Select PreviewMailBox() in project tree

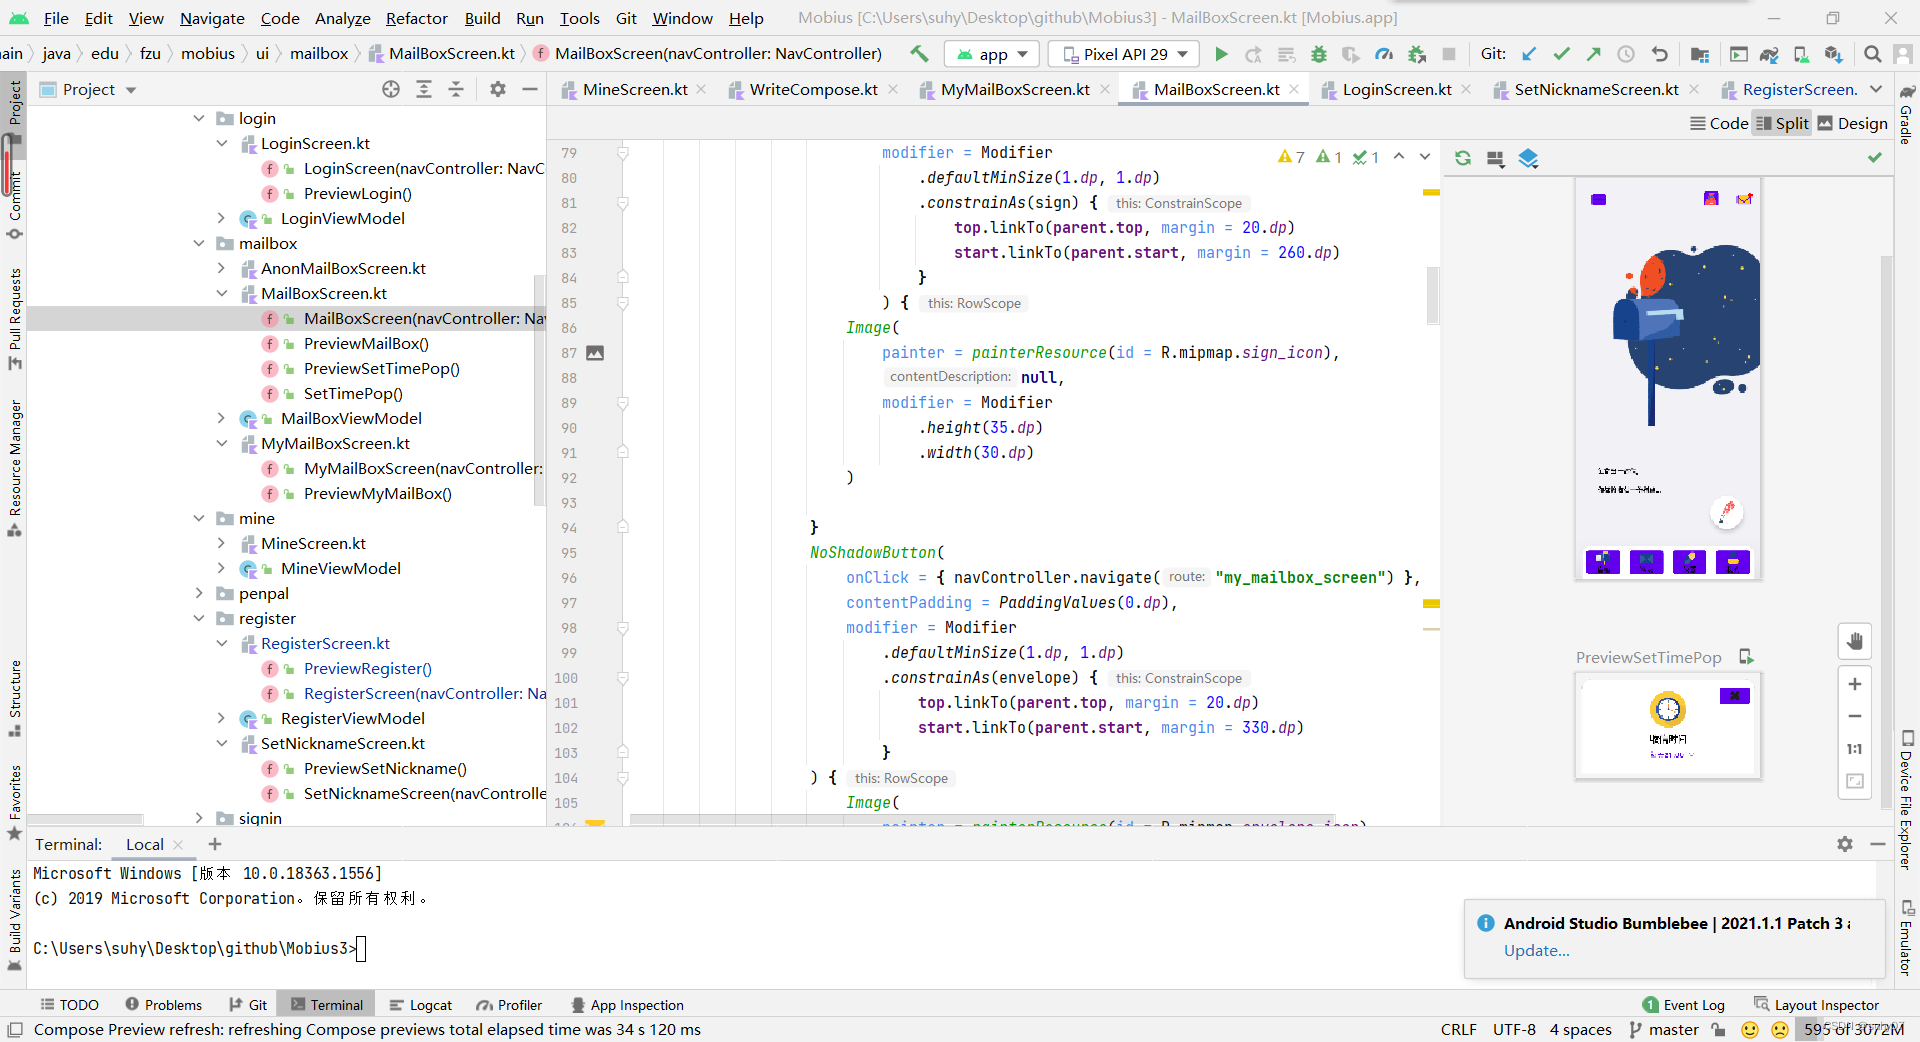pyautogui.click(x=366, y=343)
